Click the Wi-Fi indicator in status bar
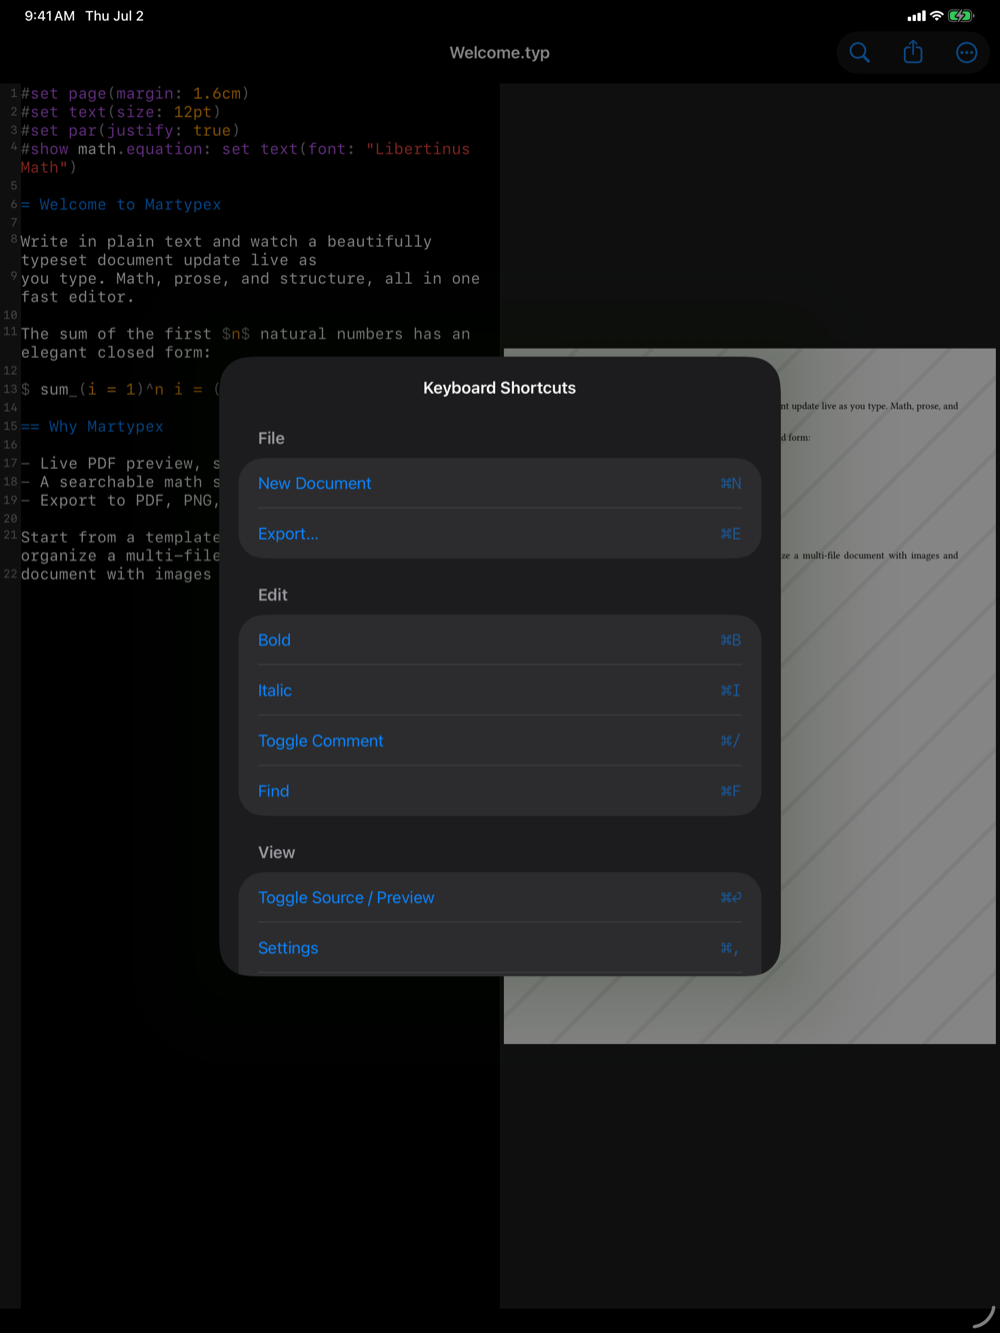The height and width of the screenshot is (1333, 1000). point(937,16)
